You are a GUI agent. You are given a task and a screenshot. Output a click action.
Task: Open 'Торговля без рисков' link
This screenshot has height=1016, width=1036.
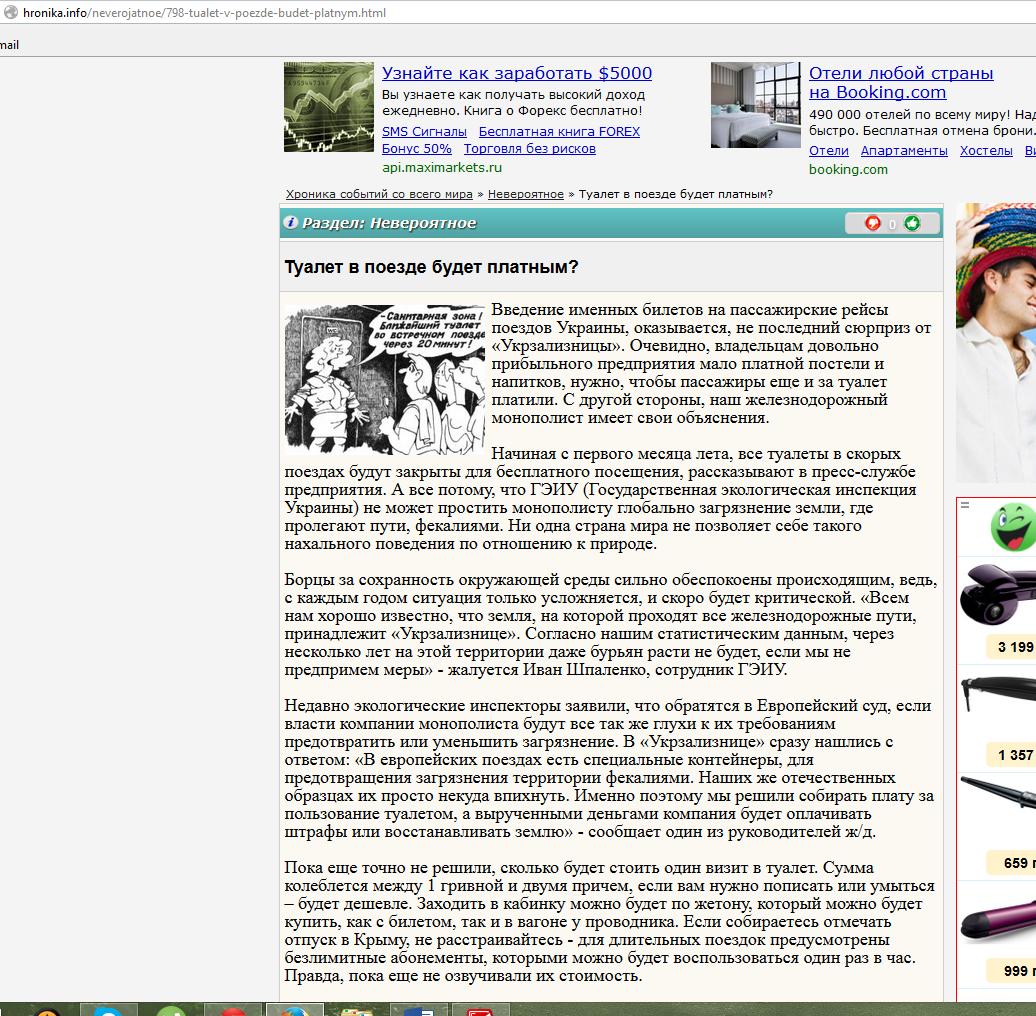(x=529, y=148)
